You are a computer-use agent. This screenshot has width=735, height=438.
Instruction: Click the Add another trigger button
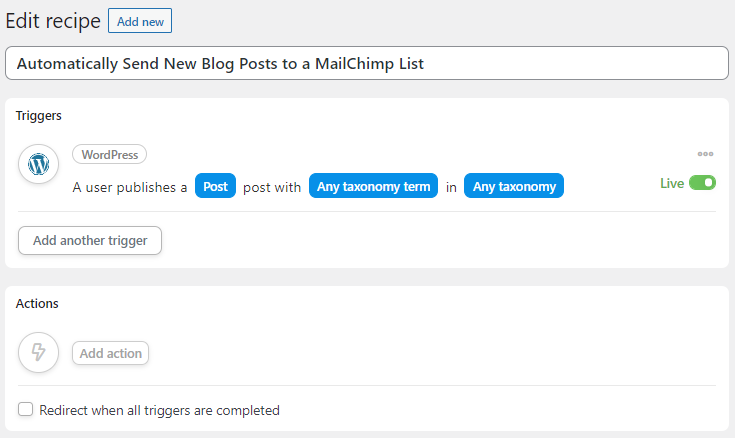coord(90,241)
